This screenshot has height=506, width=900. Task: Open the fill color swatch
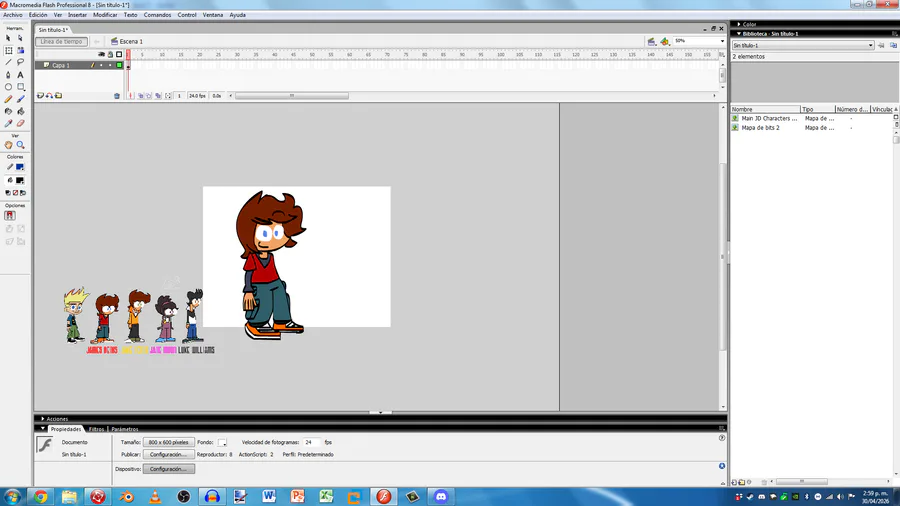point(20,180)
